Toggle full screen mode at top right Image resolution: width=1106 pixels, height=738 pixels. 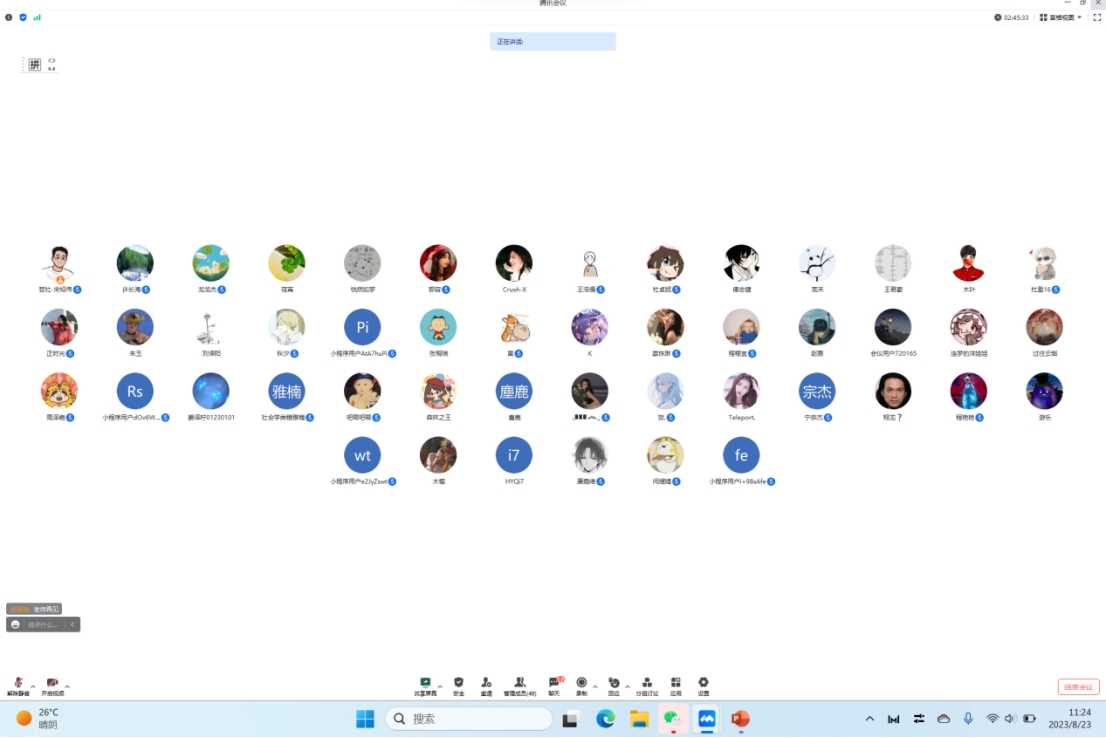pos(1097,17)
